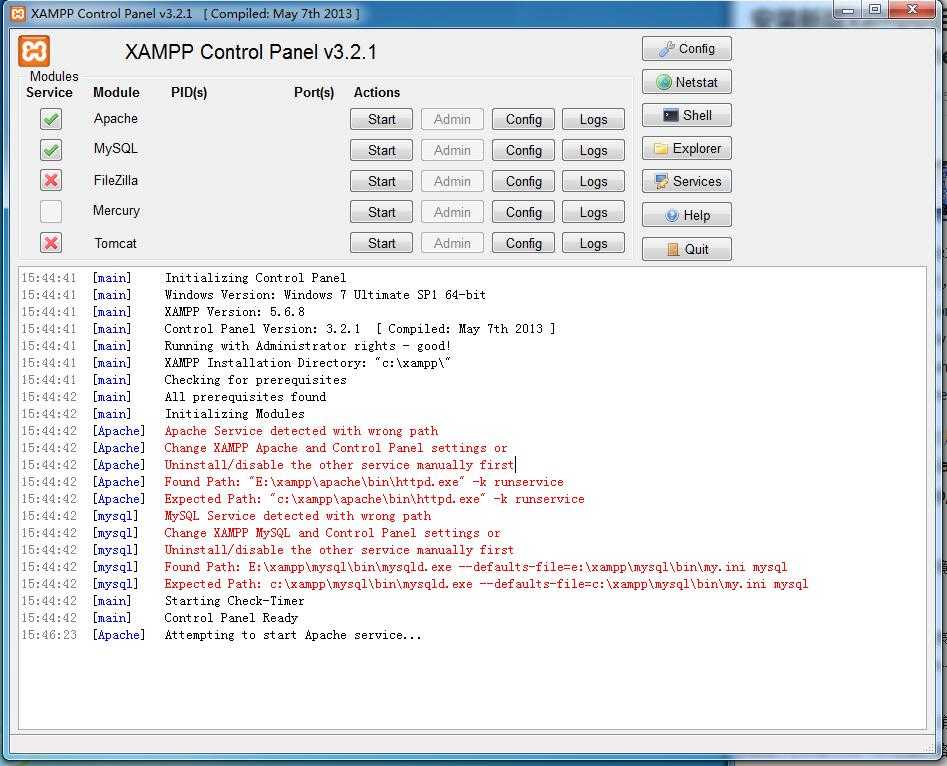Open the Tomcat Logs menu
The height and width of the screenshot is (766, 947).
click(x=593, y=243)
